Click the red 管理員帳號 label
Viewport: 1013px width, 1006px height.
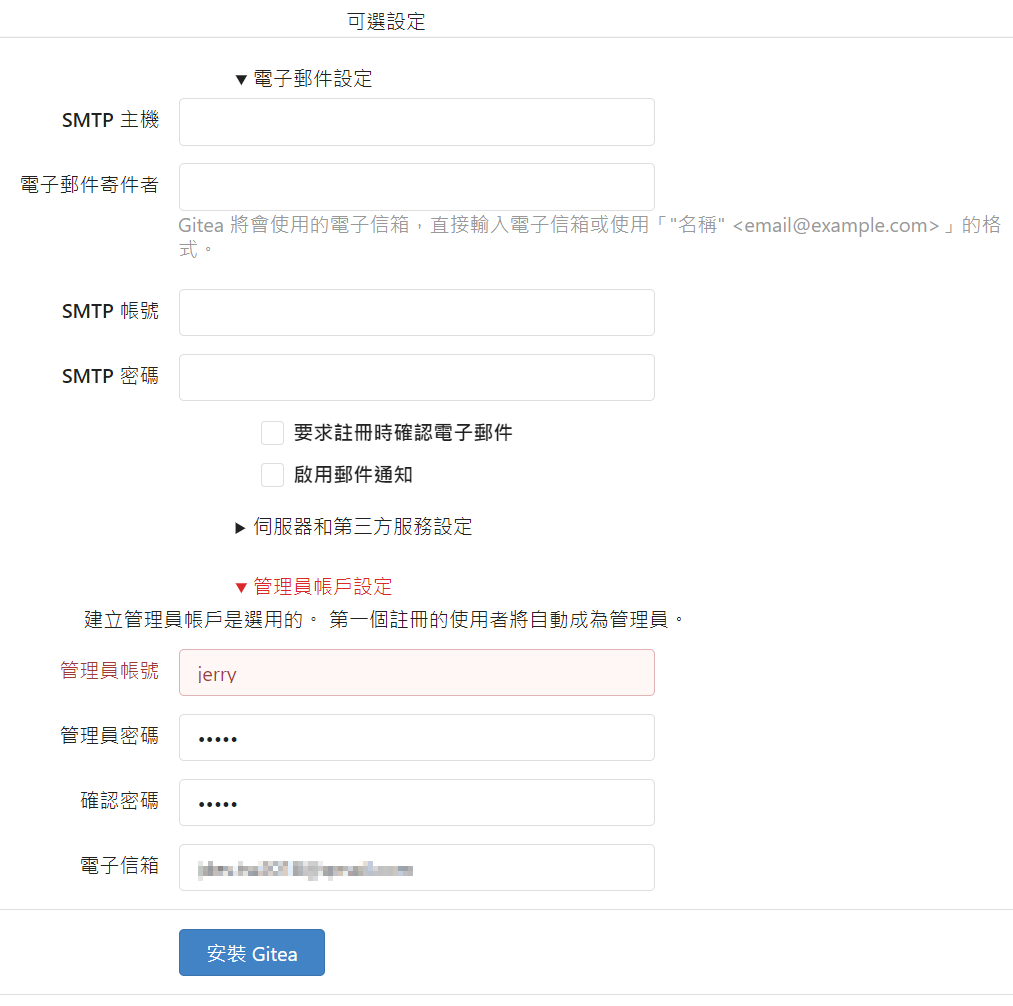coord(110,671)
